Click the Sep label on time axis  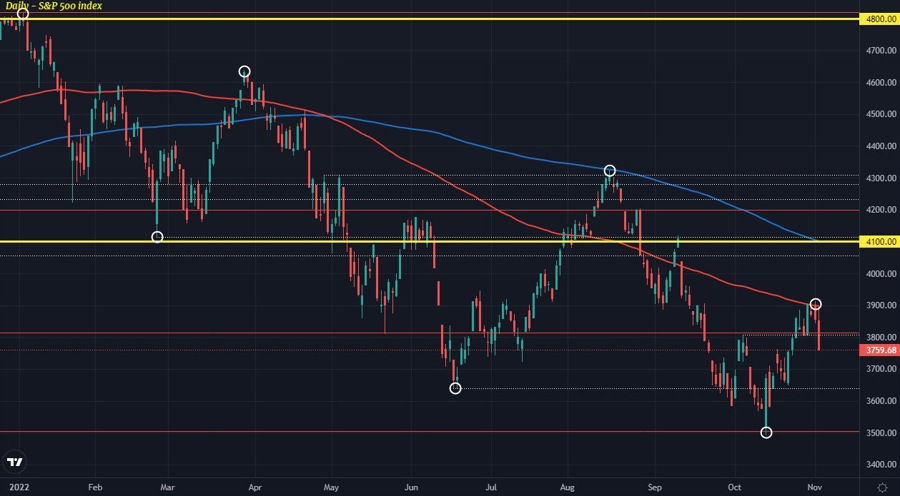653,486
